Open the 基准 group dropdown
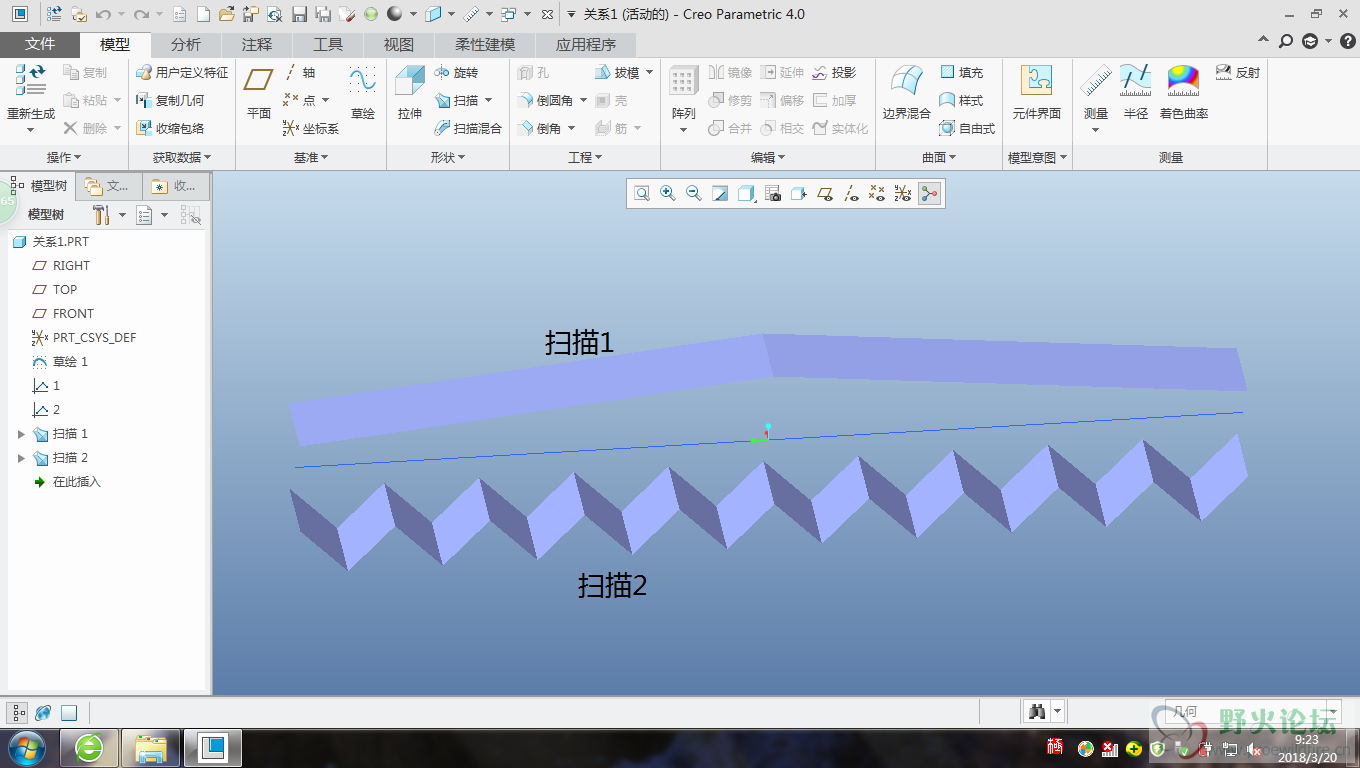 [311, 158]
